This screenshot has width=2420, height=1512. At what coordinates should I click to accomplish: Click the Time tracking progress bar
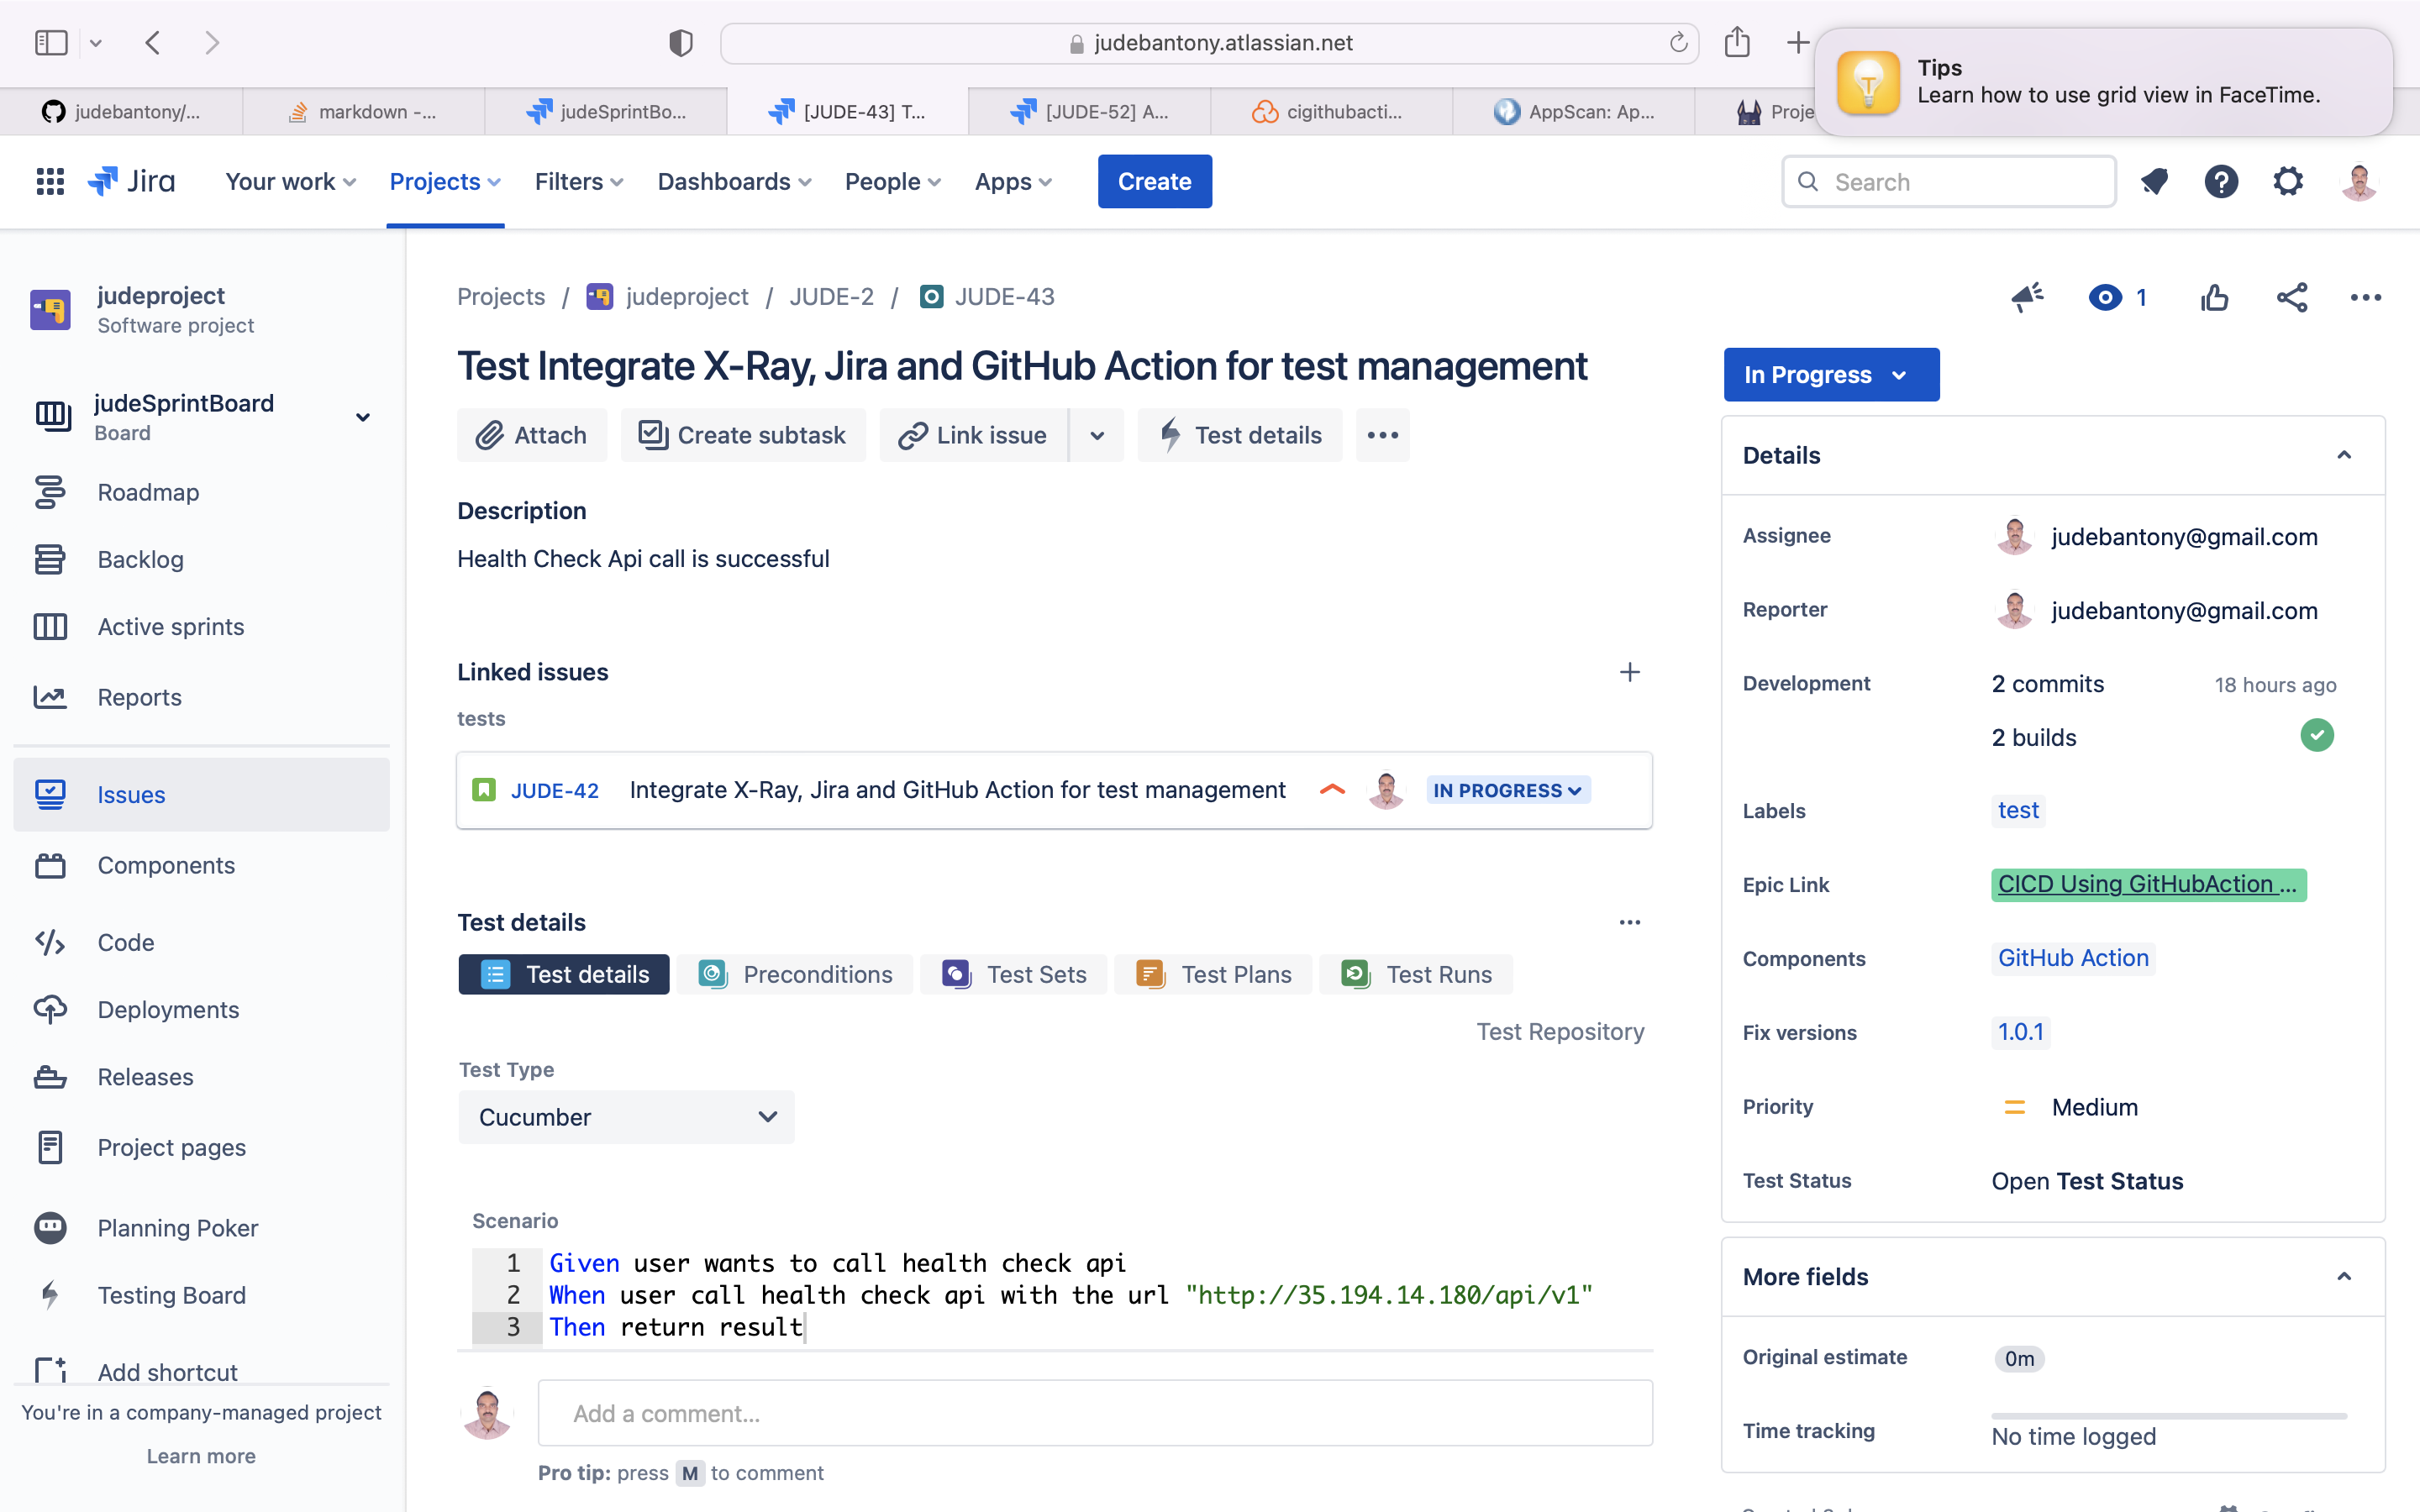coord(2168,1416)
